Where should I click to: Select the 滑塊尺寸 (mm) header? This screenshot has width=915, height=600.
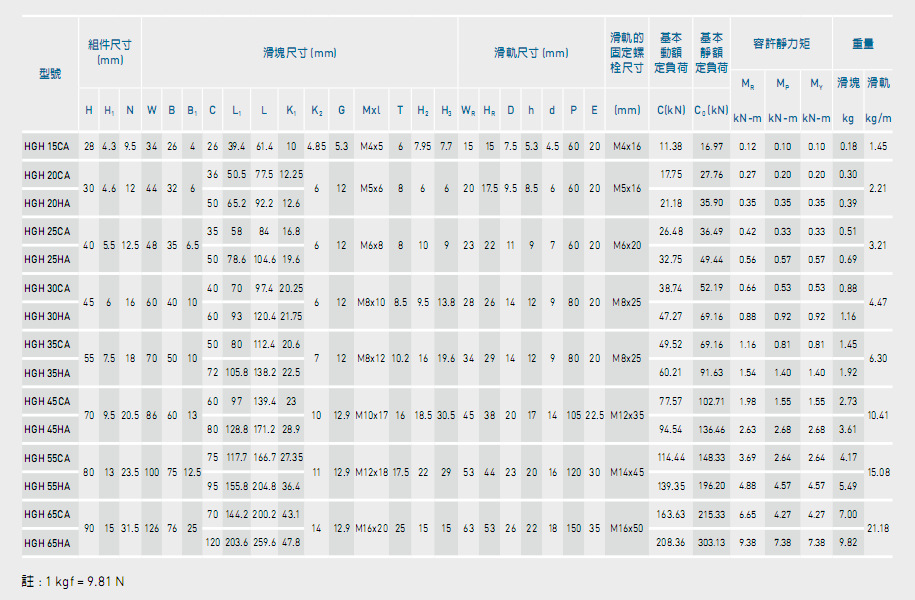[299, 52]
